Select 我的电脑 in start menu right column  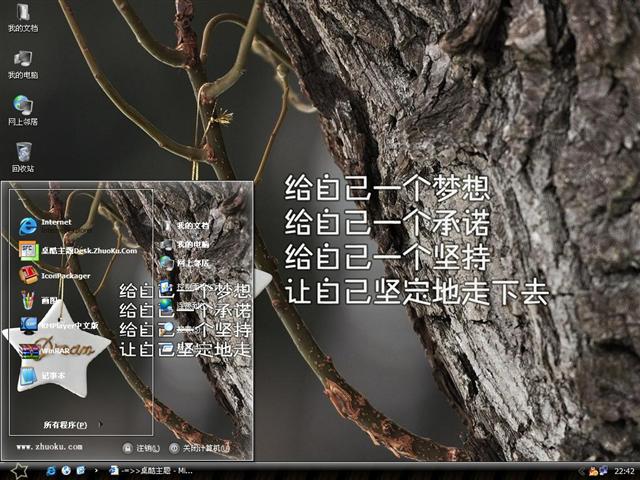click(184, 244)
